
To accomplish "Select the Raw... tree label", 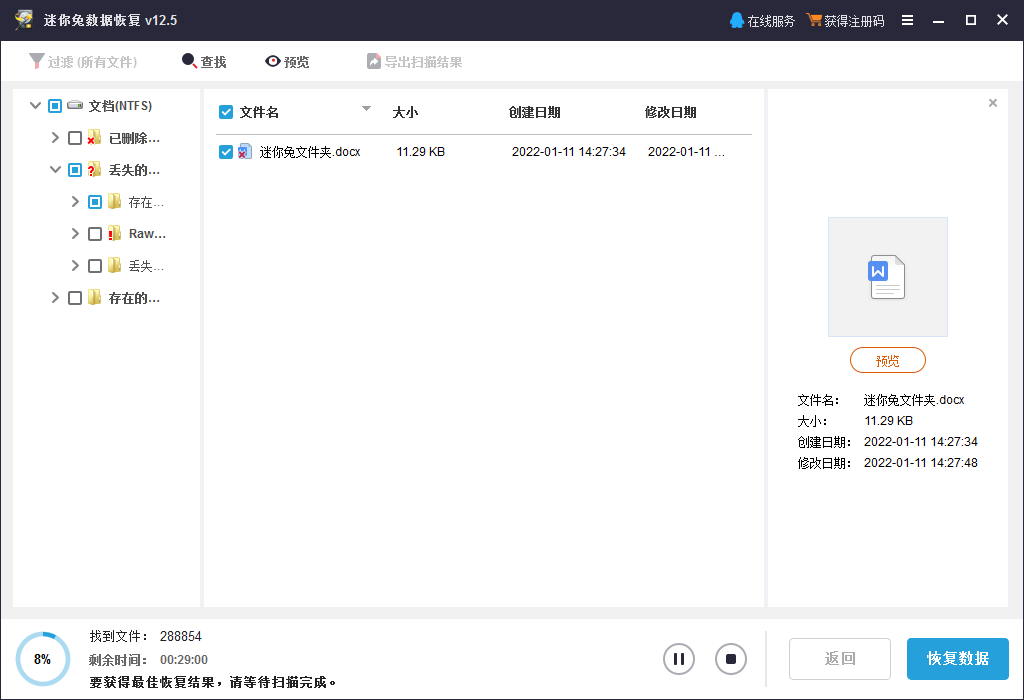I will pos(148,234).
